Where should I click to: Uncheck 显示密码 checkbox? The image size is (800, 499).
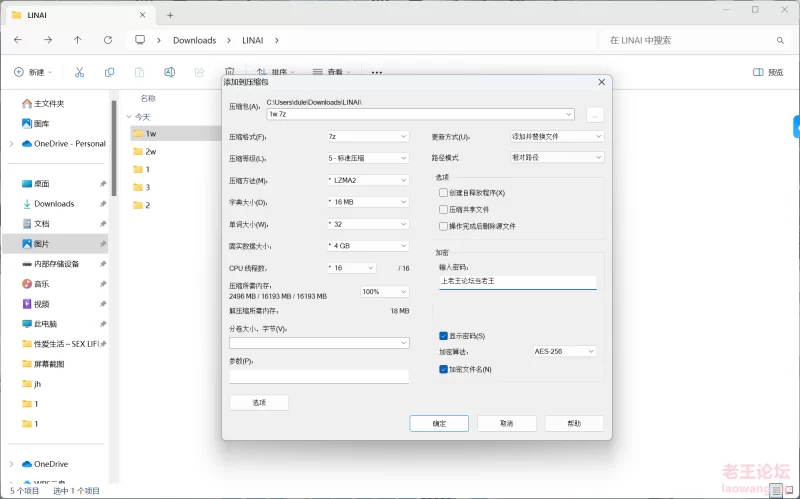tap(443, 336)
